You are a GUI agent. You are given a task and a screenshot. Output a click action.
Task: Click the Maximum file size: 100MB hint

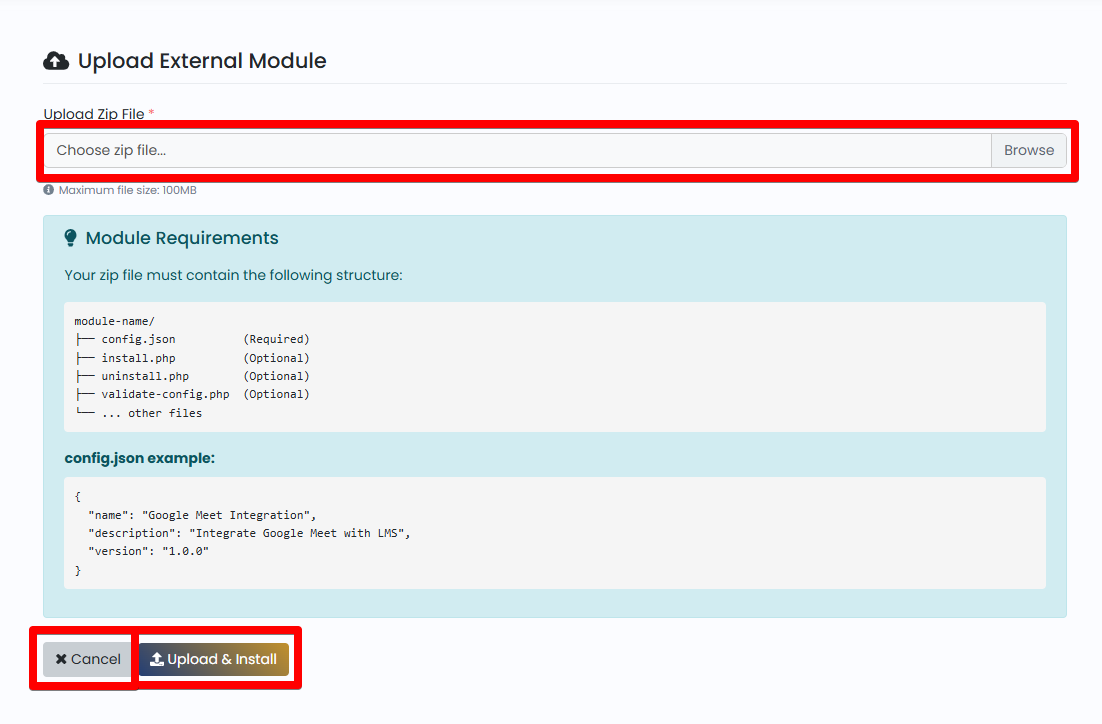tap(127, 190)
